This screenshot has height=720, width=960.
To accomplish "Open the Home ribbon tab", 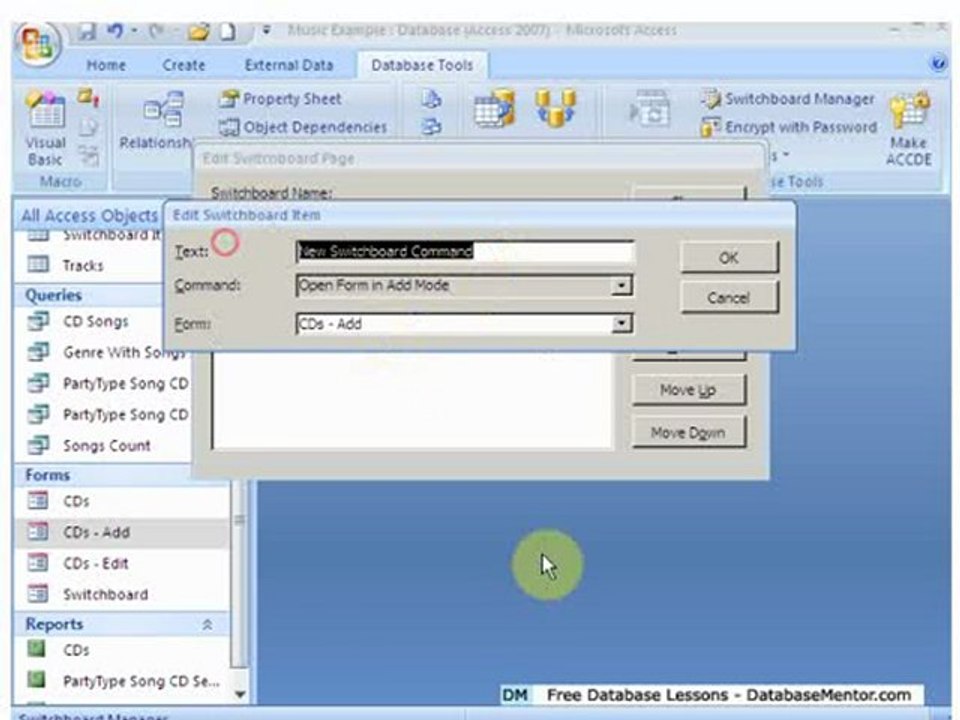I will tap(106, 65).
